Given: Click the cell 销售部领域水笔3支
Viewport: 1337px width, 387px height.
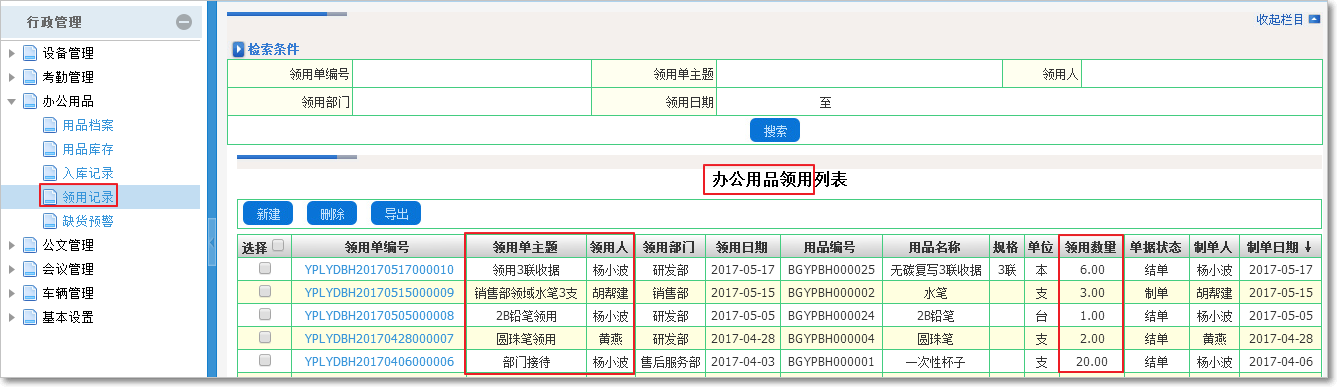Looking at the screenshot, I should 526,293.
